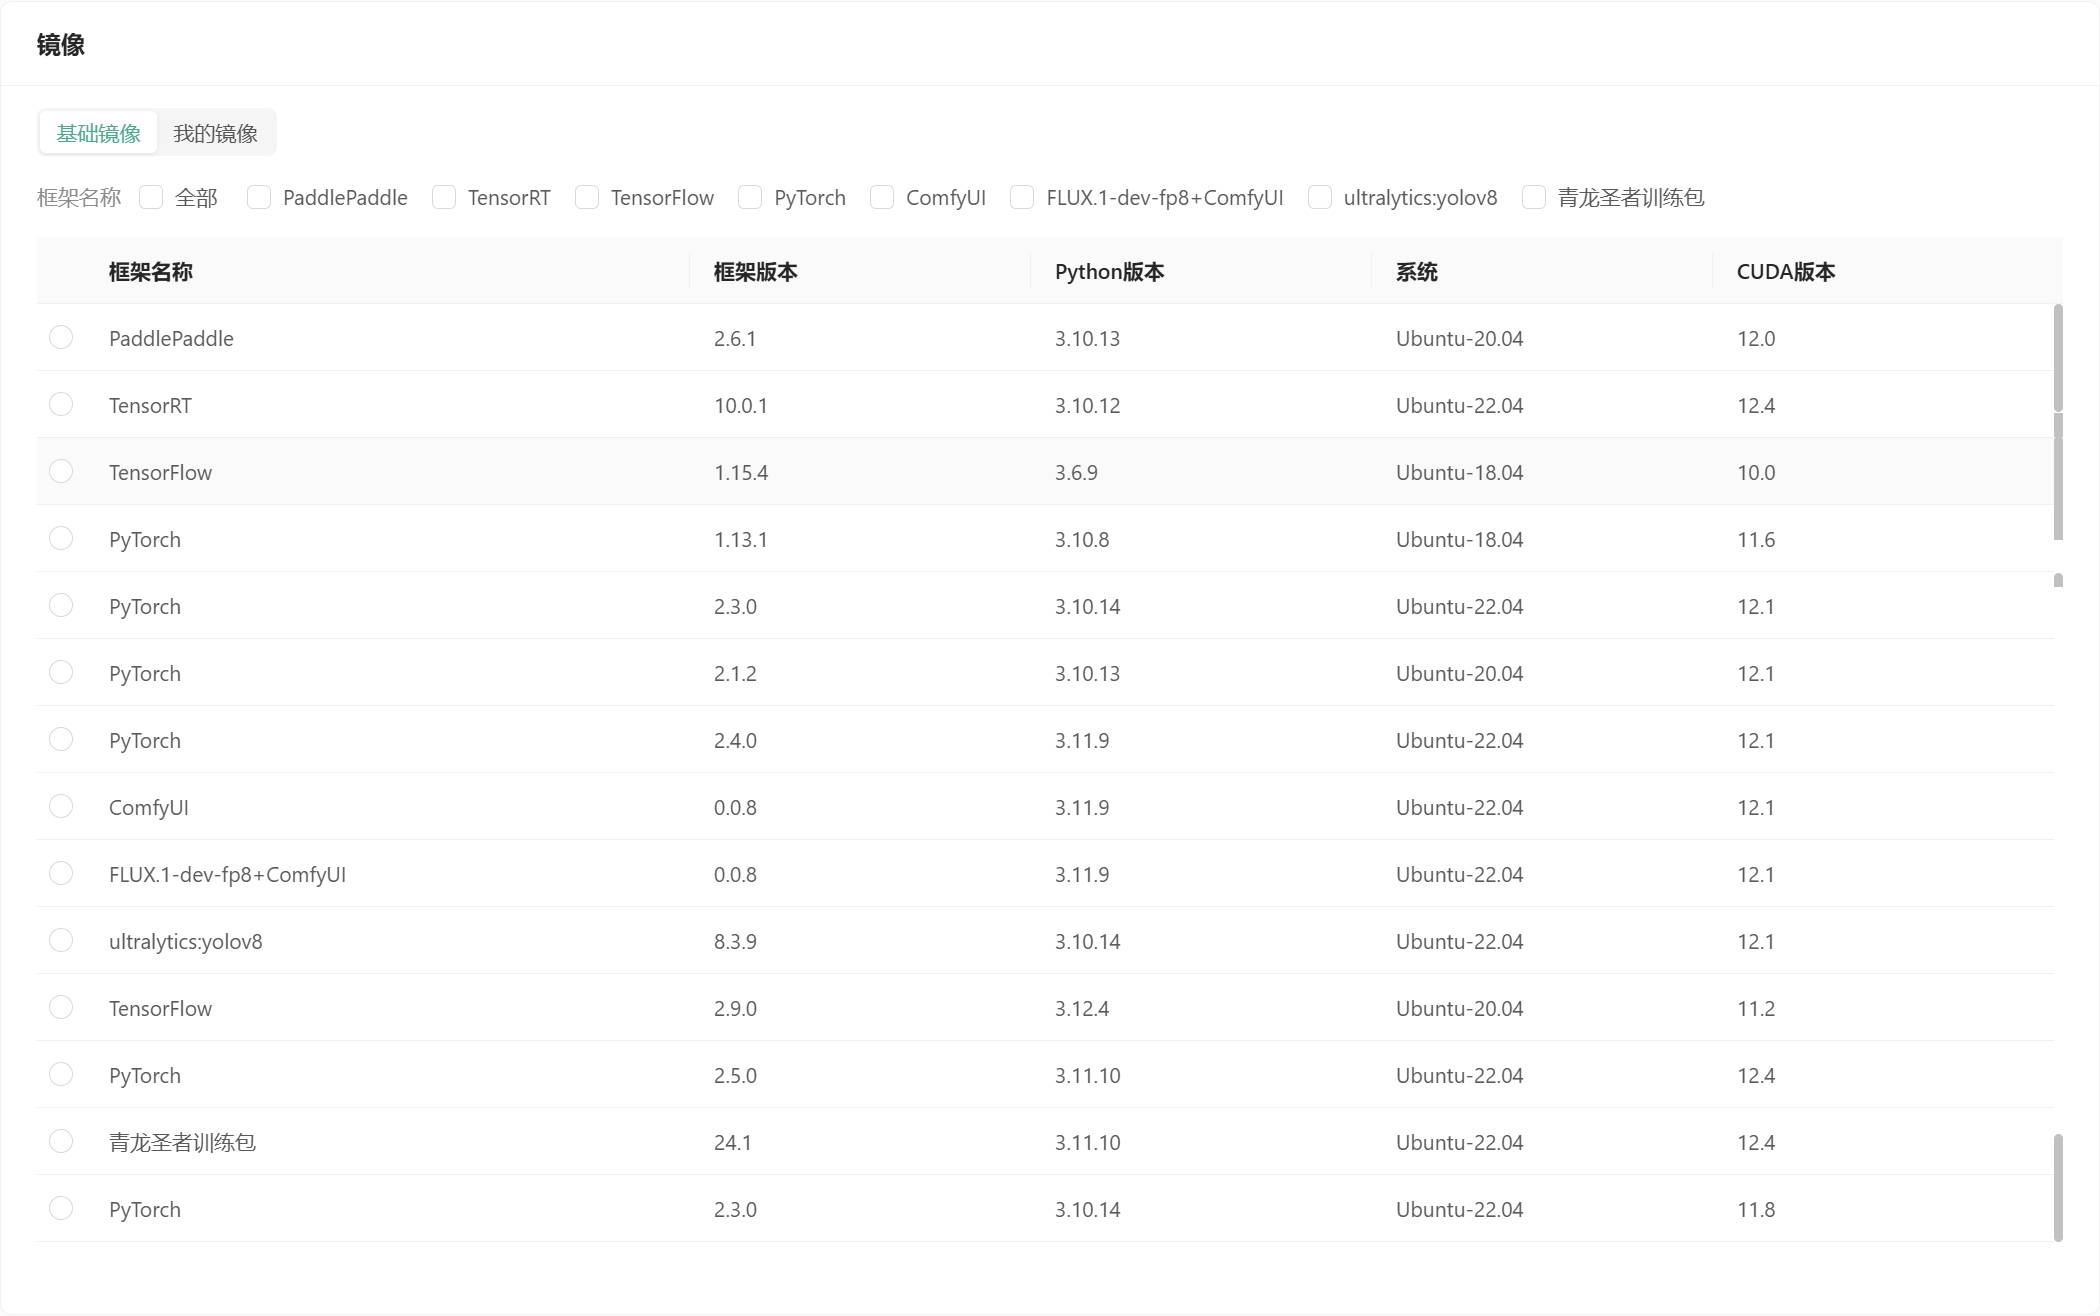The height and width of the screenshot is (1316, 2100).
Task: Click Python 3.10.12 cell in TensorRT row
Action: (1087, 406)
